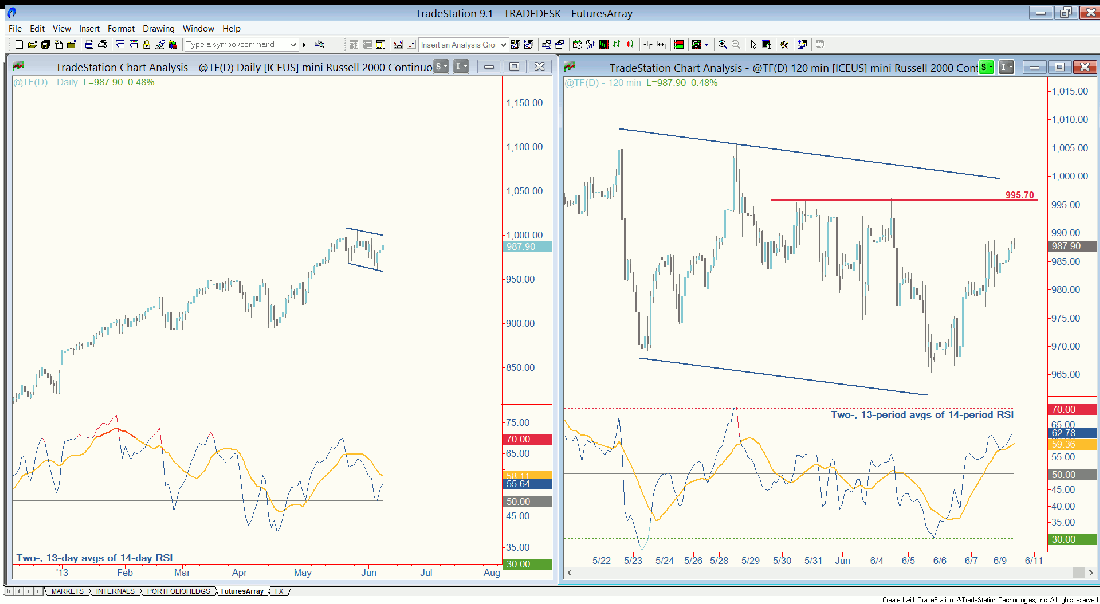Viewport: 1100px width, 604px height.
Task: Type in the symbol command input field
Action: pos(235,45)
